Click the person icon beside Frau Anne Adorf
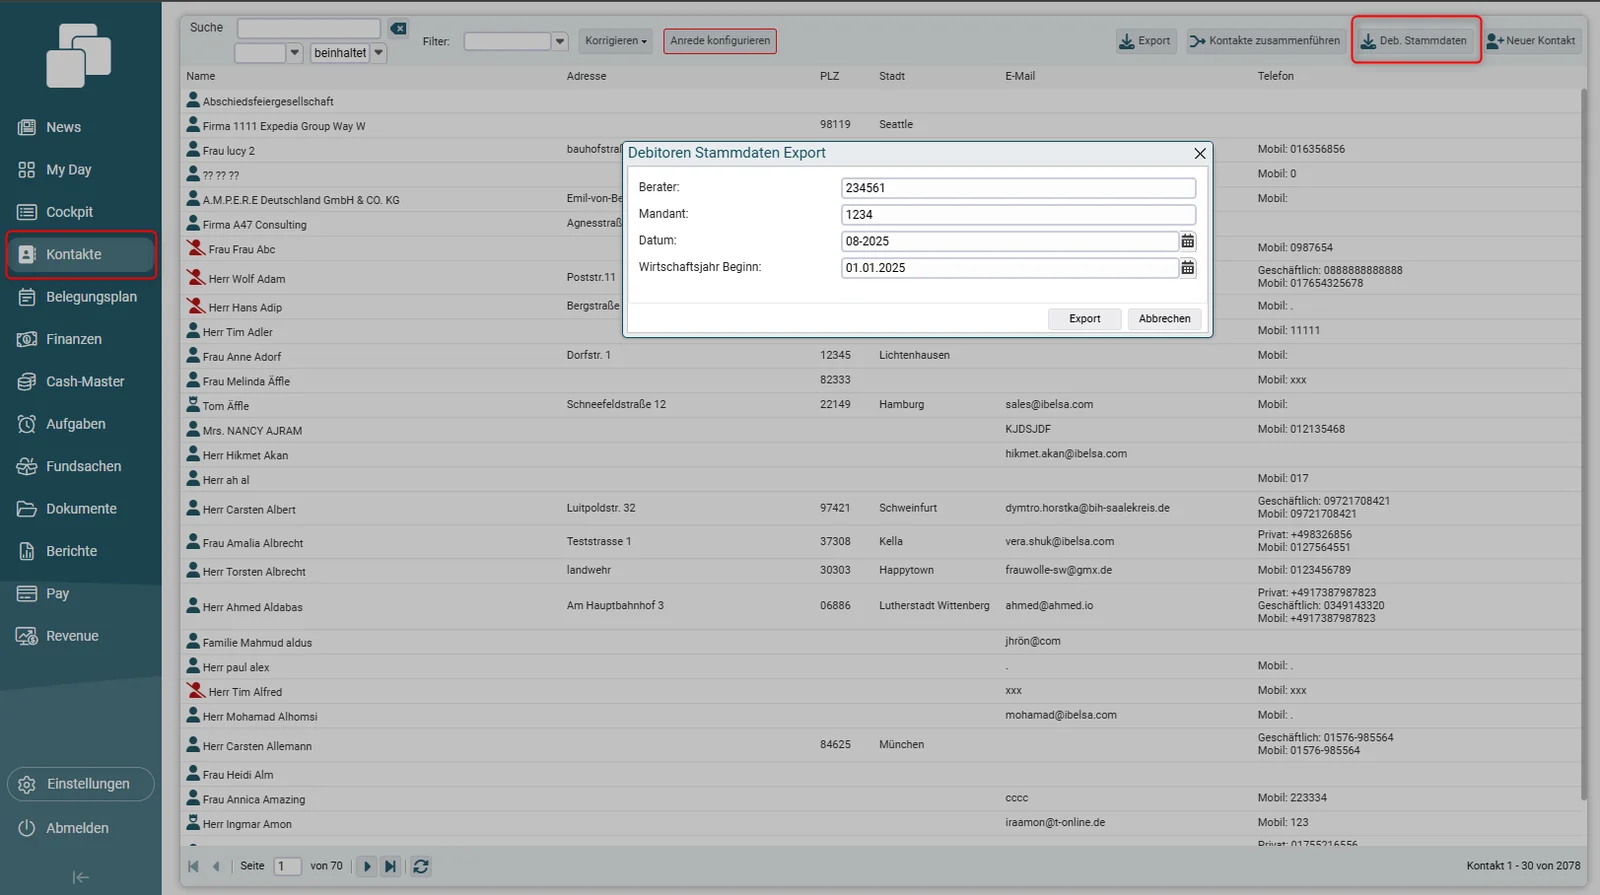The height and width of the screenshot is (895, 1600). [x=194, y=355]
